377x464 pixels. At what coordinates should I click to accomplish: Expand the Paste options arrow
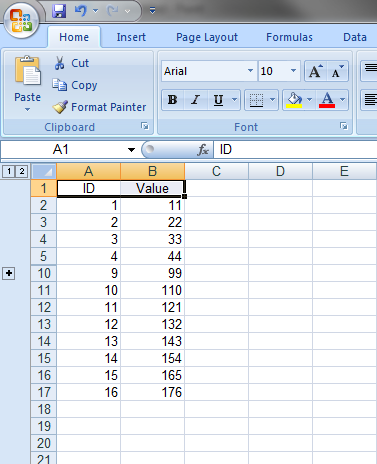(x=27, y=109)
